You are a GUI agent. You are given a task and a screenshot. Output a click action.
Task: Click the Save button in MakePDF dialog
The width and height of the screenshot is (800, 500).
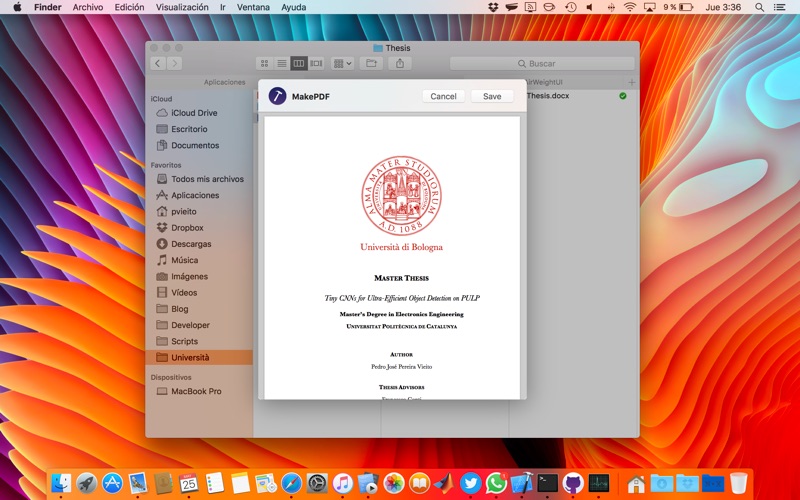[x=492, y=96]
